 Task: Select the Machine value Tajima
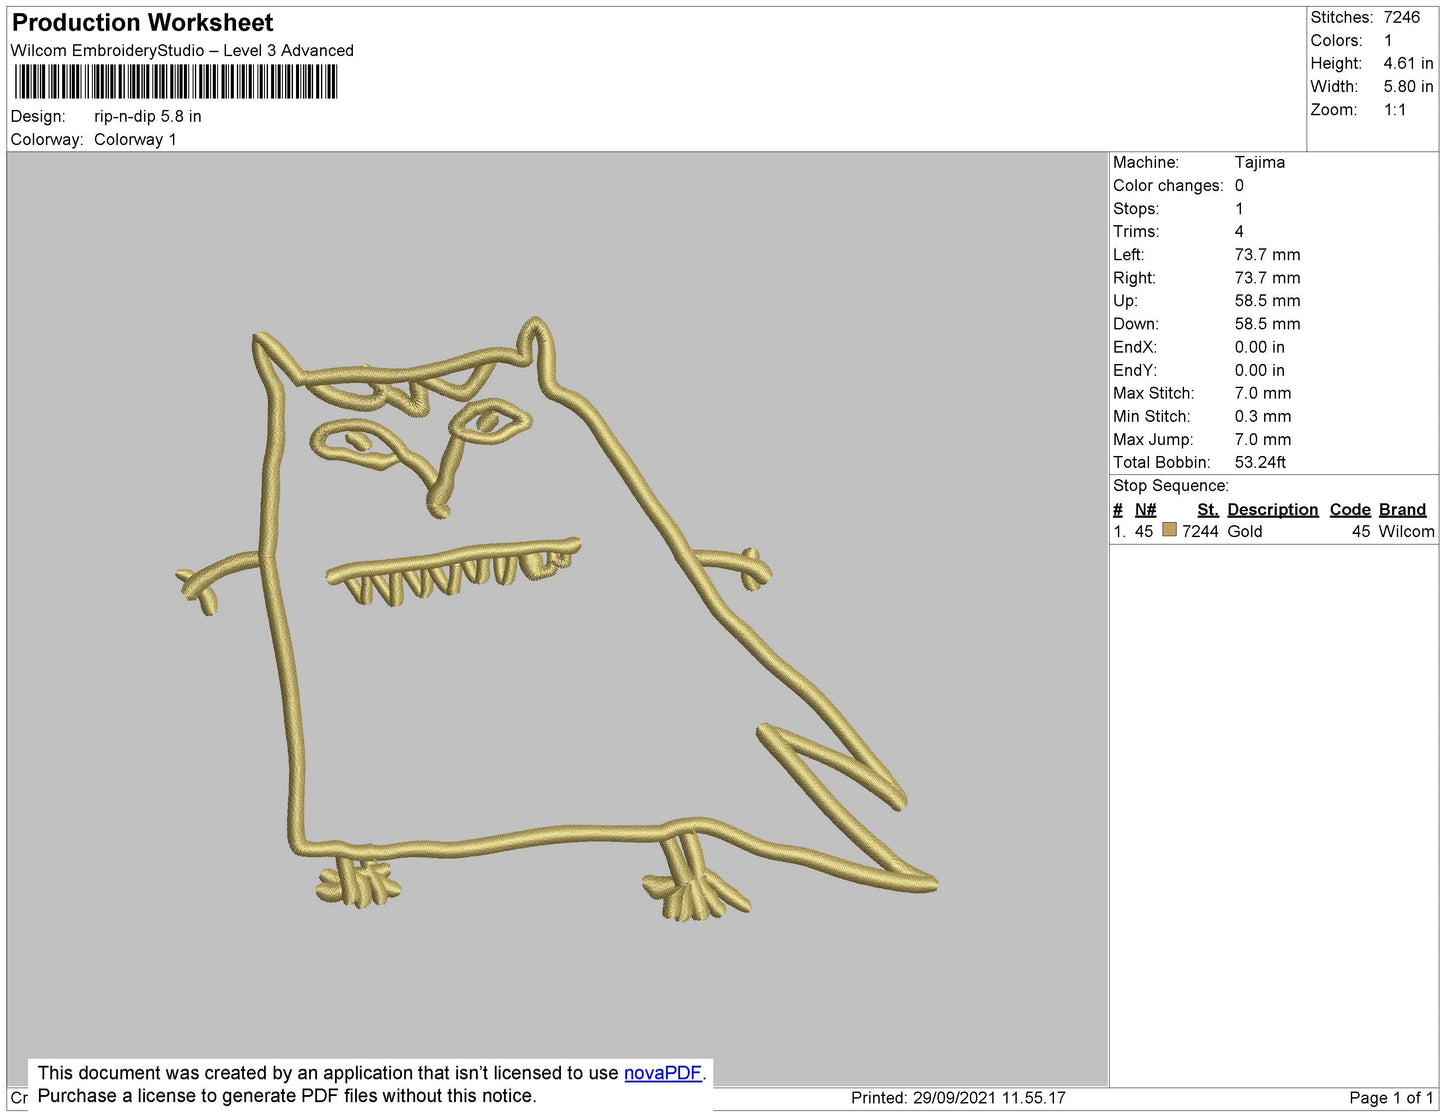pos(1260,162)
